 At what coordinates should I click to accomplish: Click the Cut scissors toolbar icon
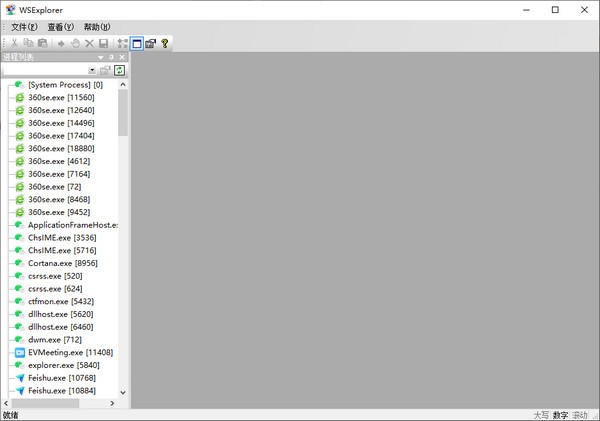click(15, 44)
